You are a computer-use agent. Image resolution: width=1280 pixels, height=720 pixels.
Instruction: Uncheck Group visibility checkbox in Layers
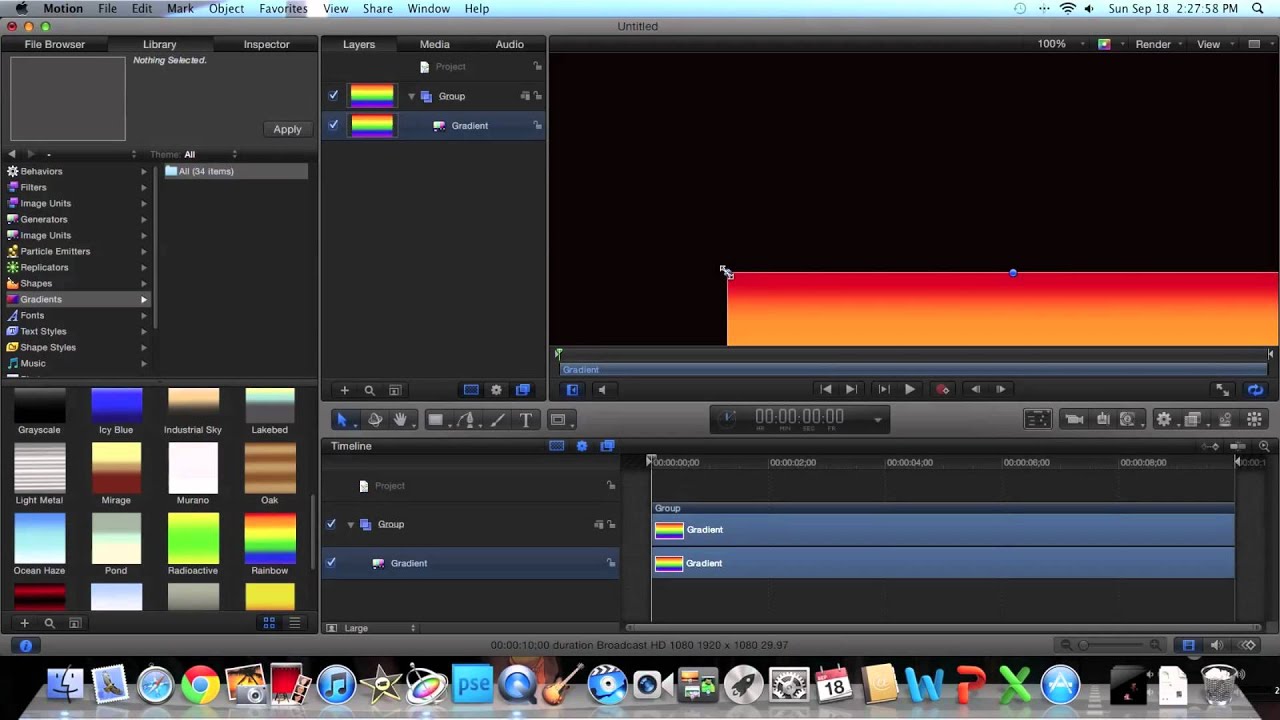(x=333, y=96)
